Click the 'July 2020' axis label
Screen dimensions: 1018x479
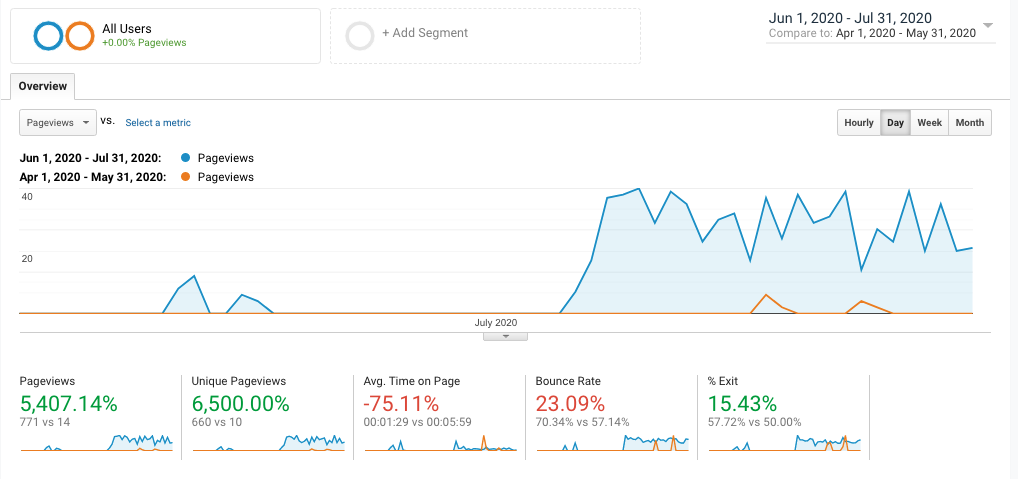pos(496,322)
